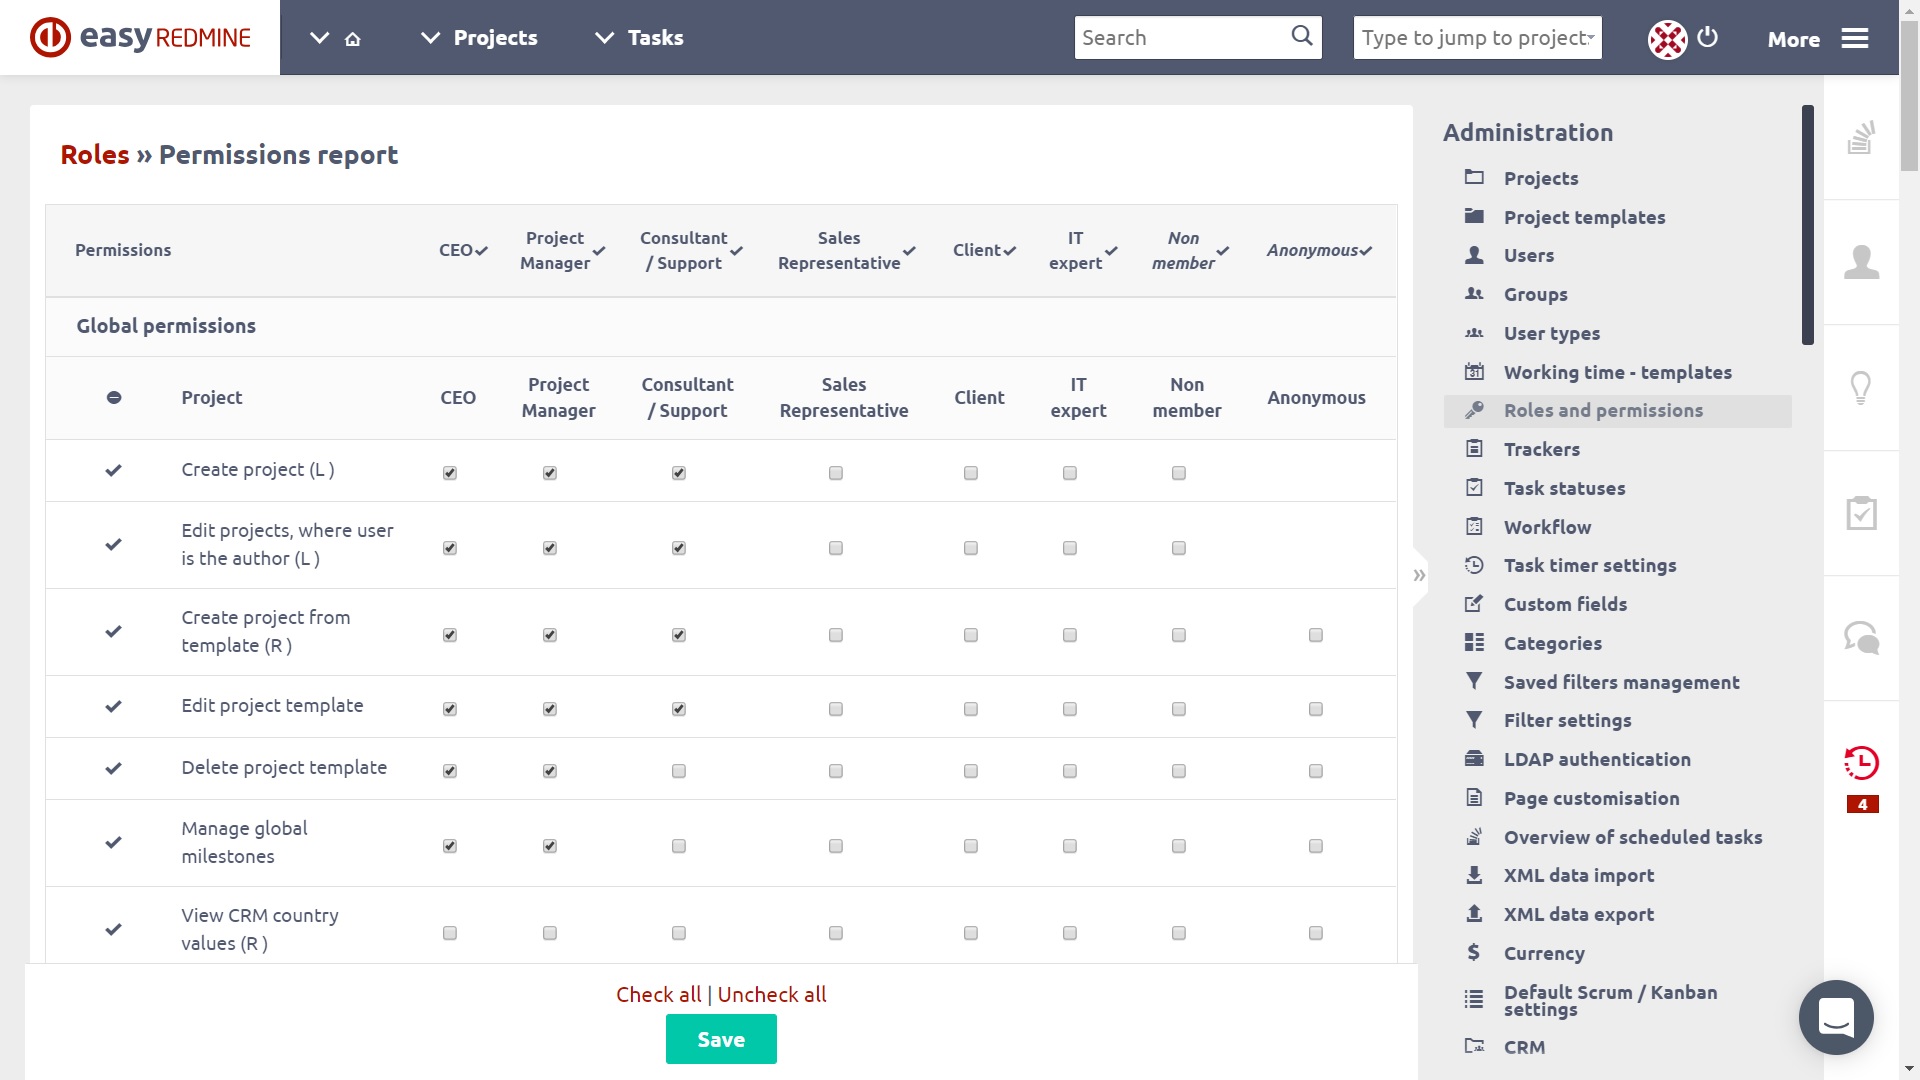View recent history via red clock icon

pyautogui.click(x=1861, y=762)
